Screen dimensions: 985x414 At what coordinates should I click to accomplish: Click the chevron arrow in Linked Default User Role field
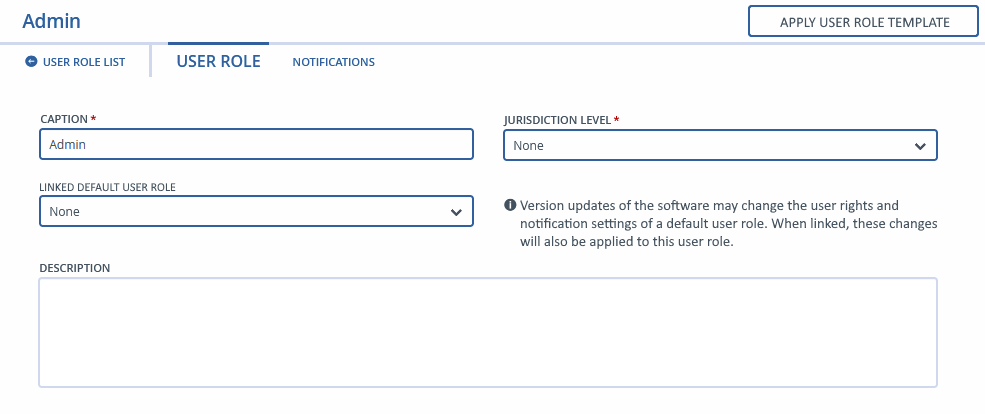[x=456, y=212]
